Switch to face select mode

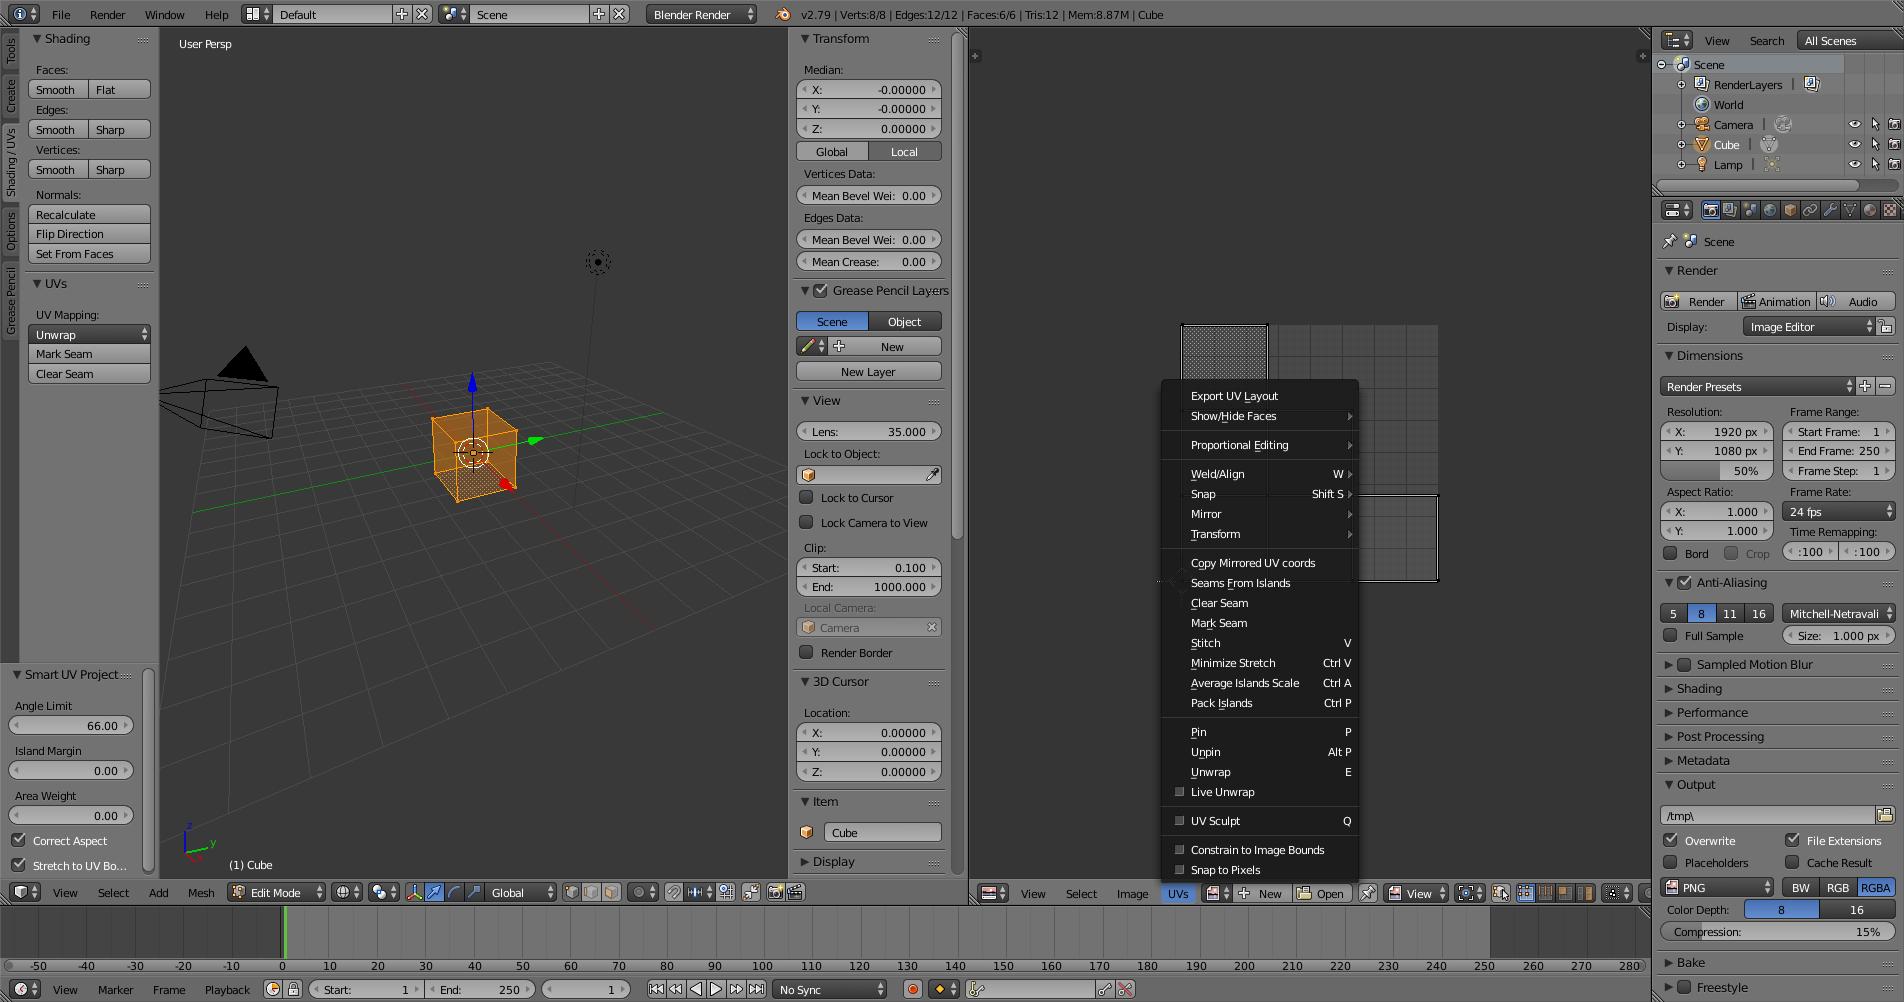pyautogui.click(x=611, y=892)
